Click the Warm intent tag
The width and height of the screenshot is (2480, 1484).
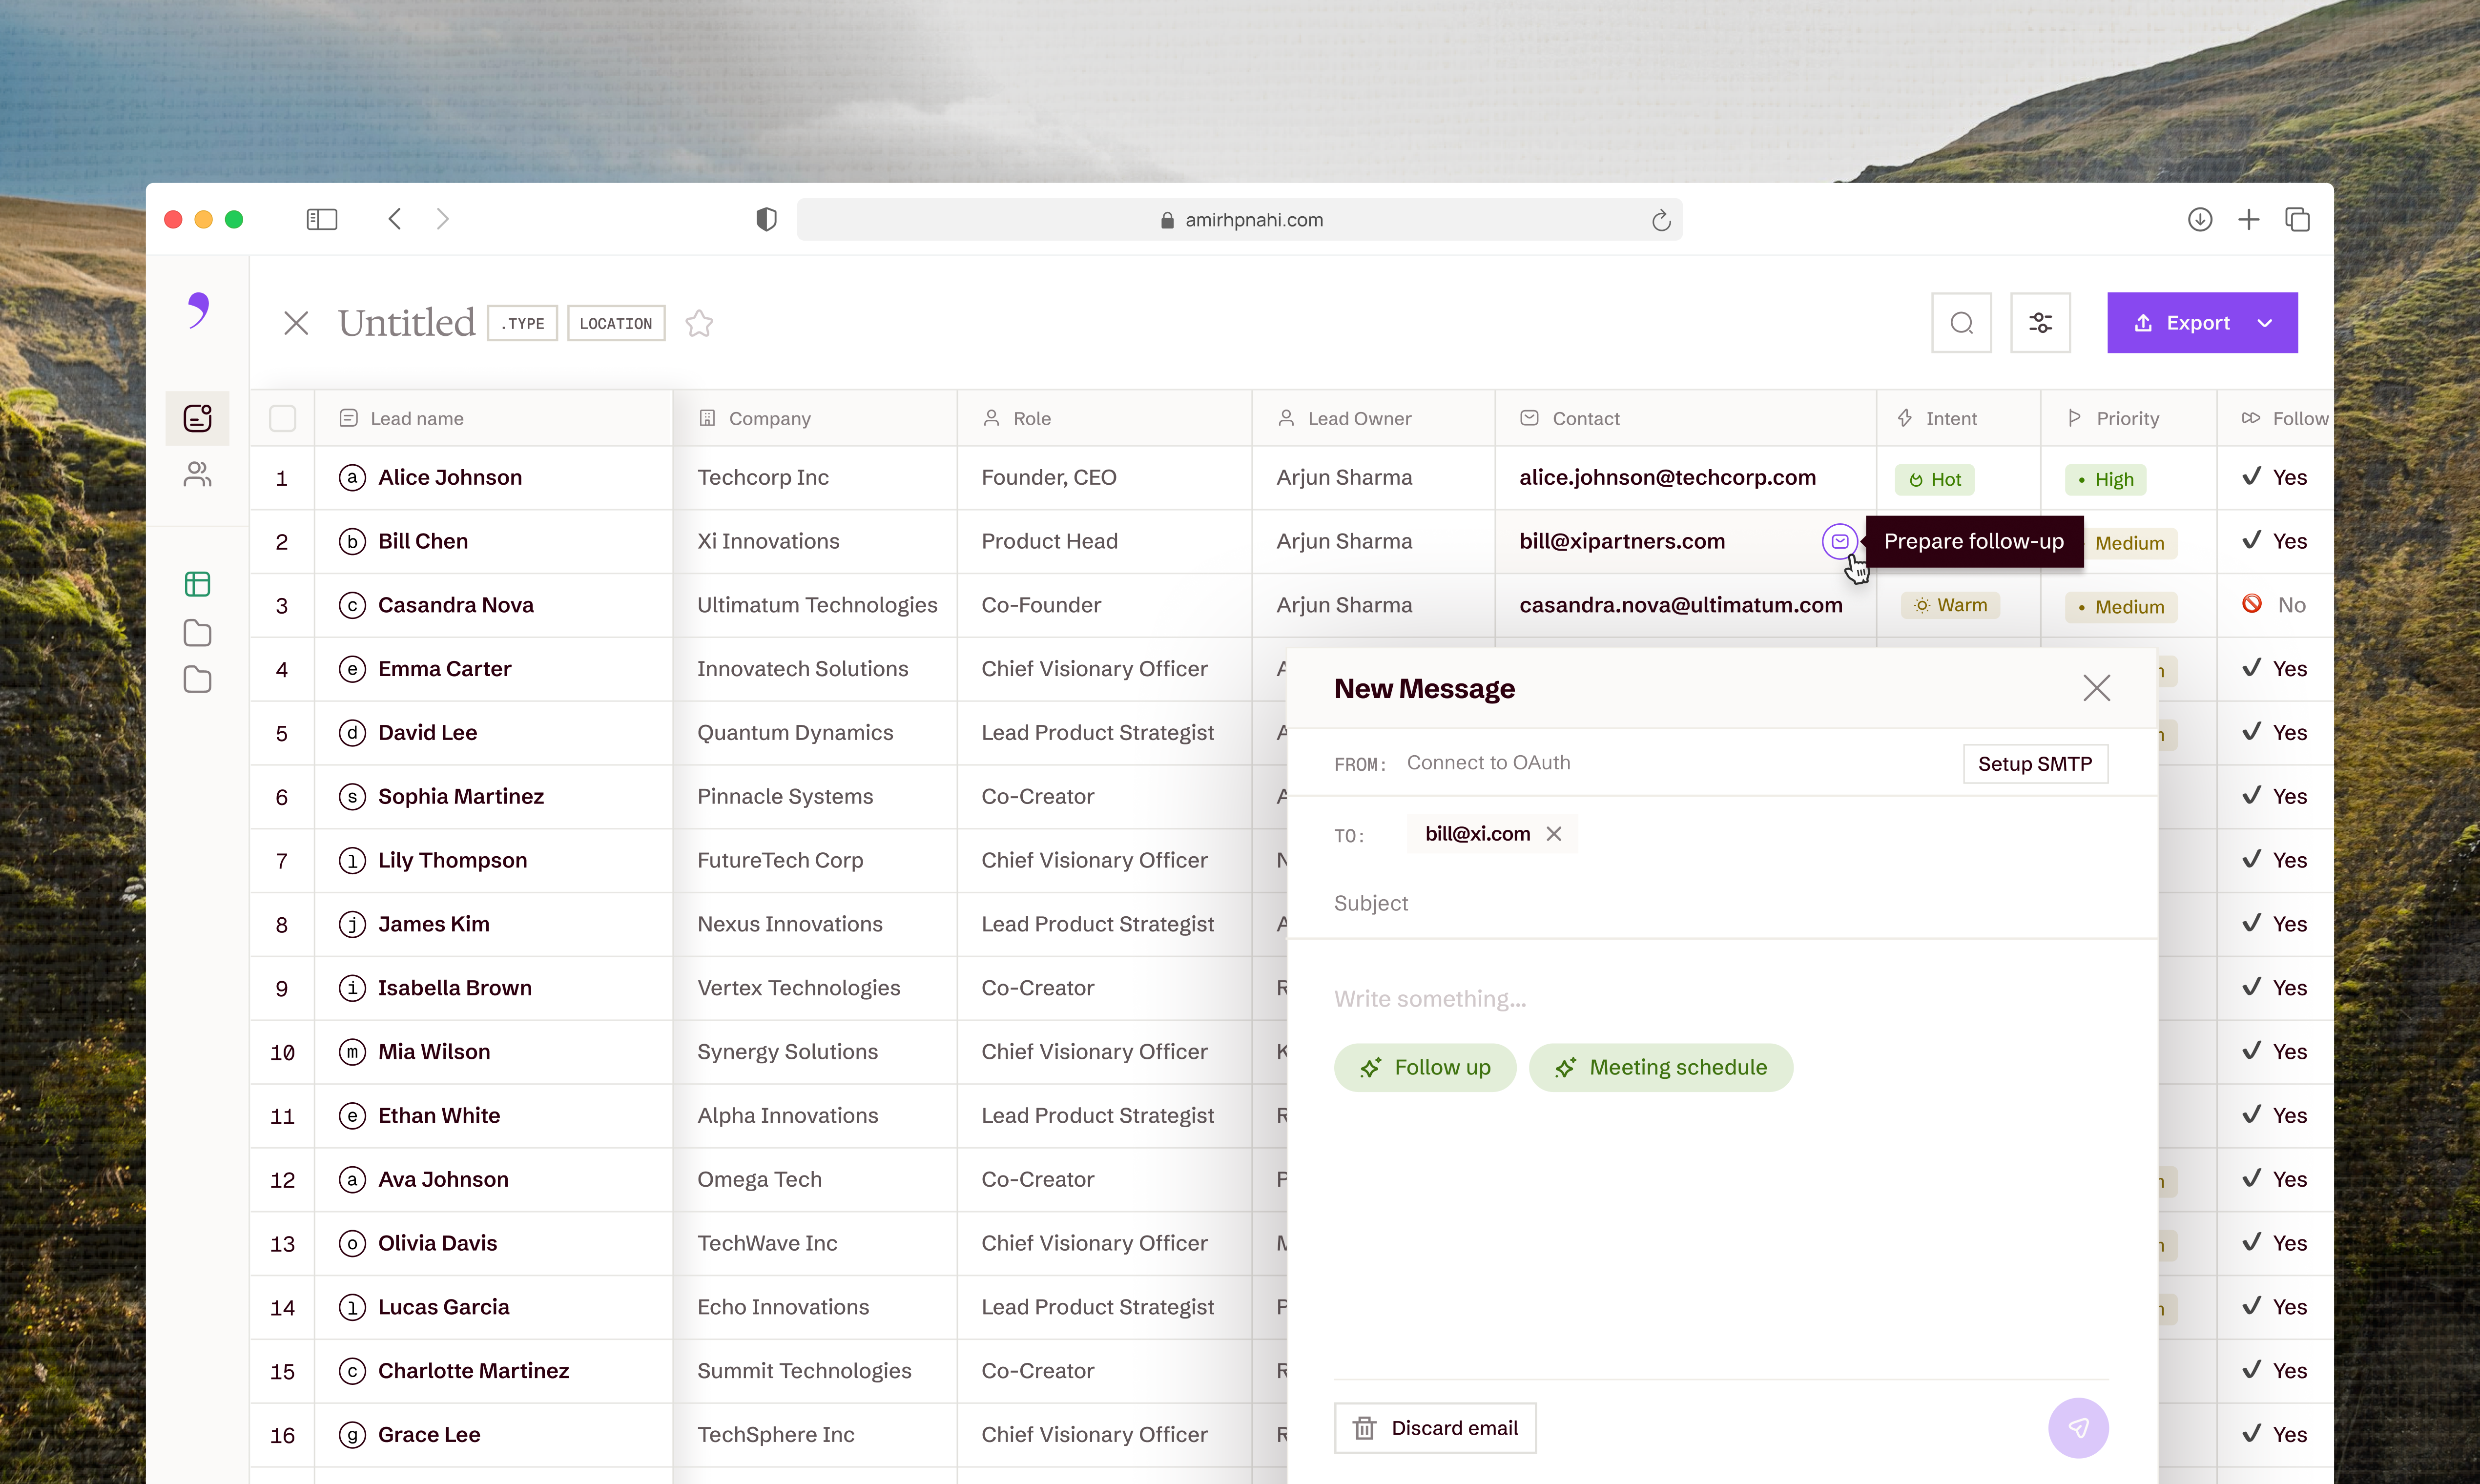point(1949,605)
